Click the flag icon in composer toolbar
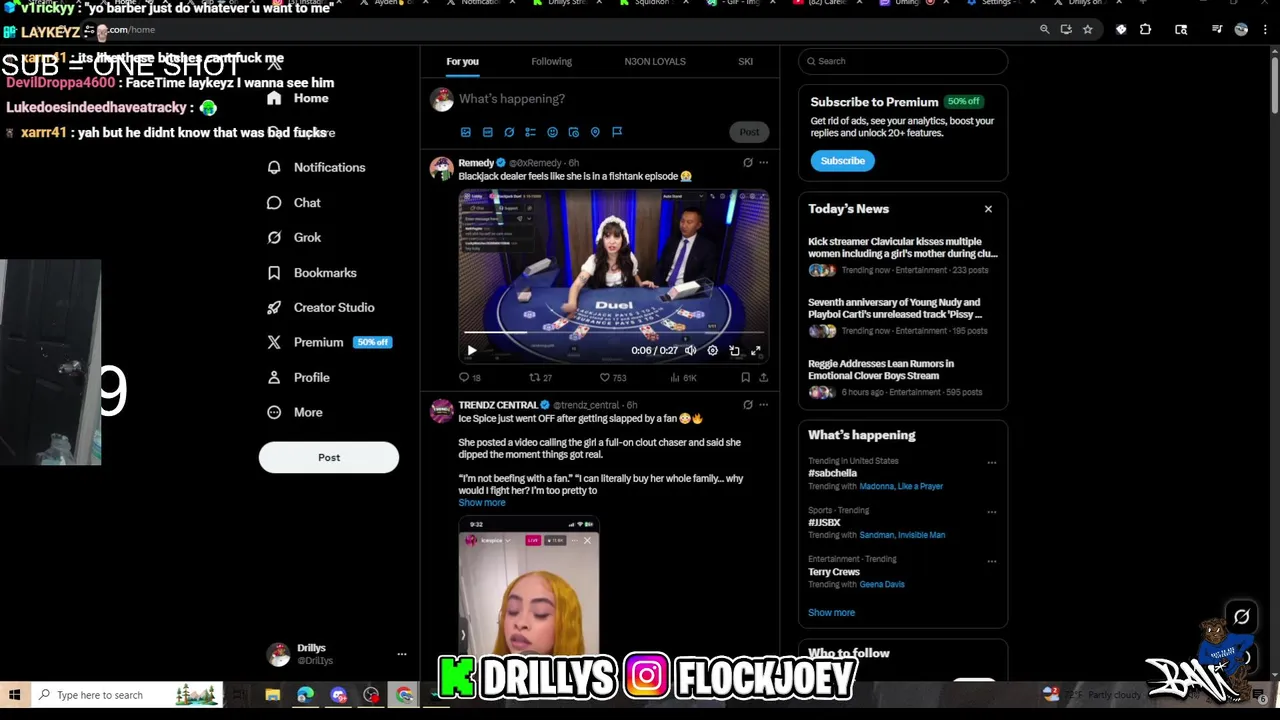Viewport: 1280px width, 720px height. [x=617, y=132]
